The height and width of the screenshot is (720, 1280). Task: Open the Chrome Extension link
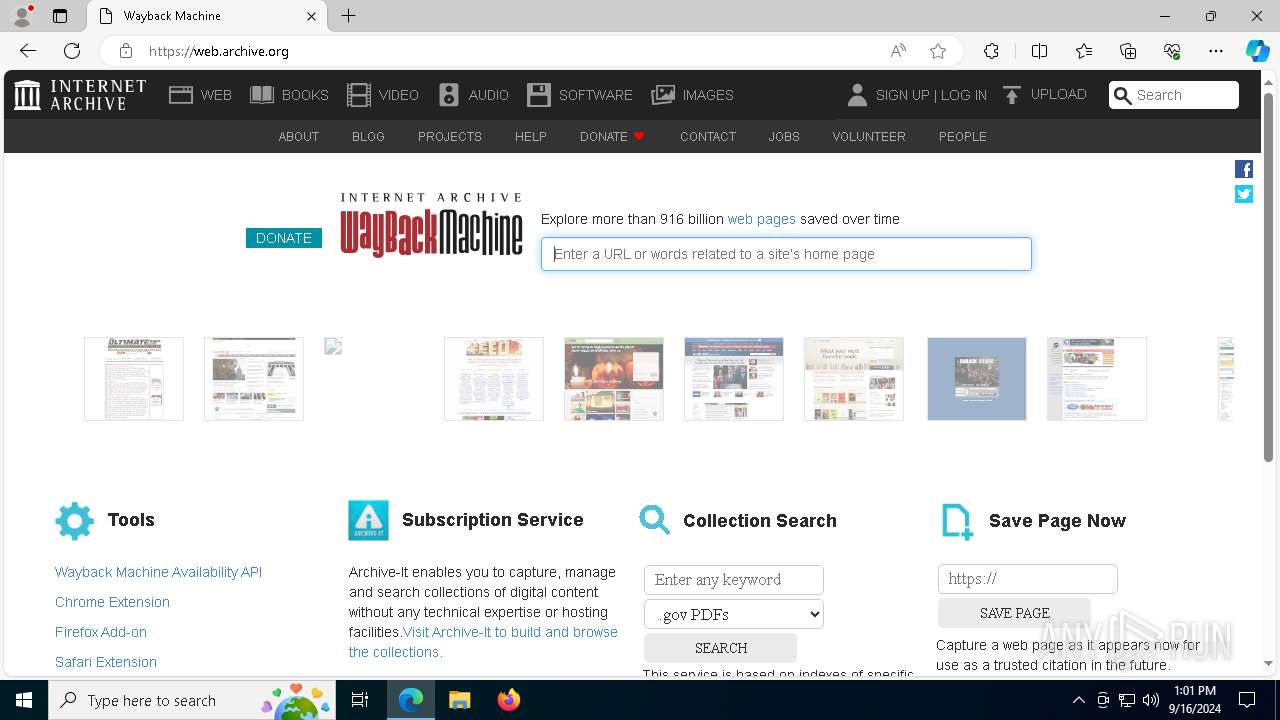[112, 602]
